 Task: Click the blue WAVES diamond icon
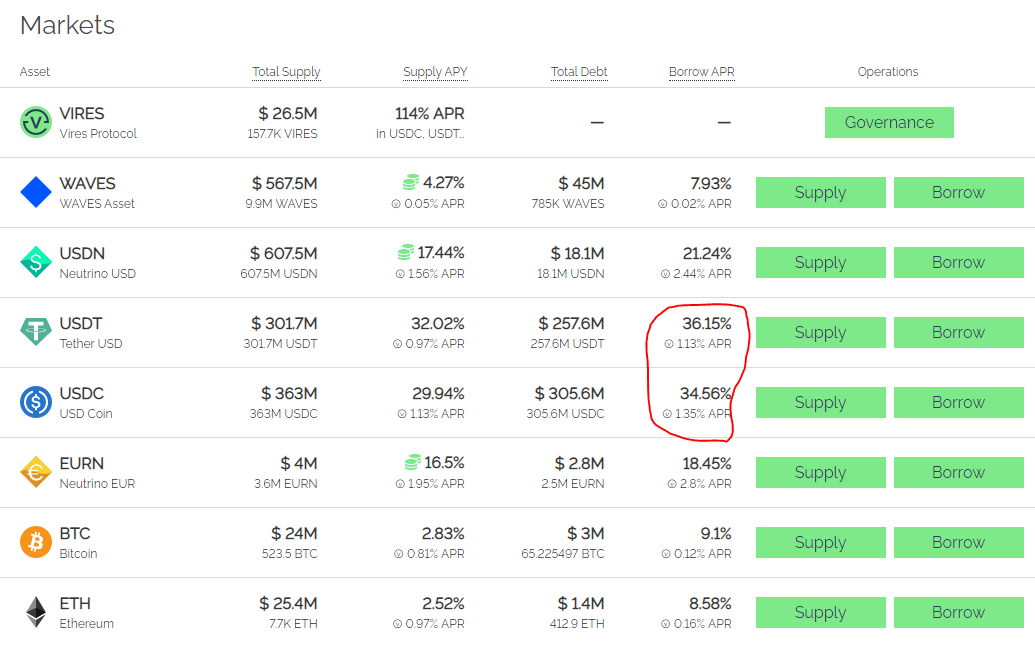36,192
